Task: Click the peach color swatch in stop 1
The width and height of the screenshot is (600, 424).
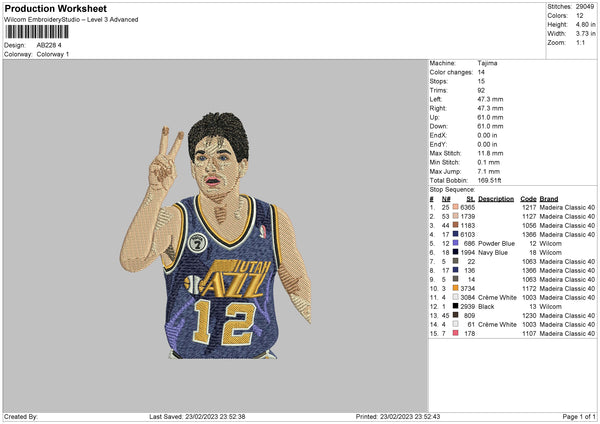Action: [455, 207]
